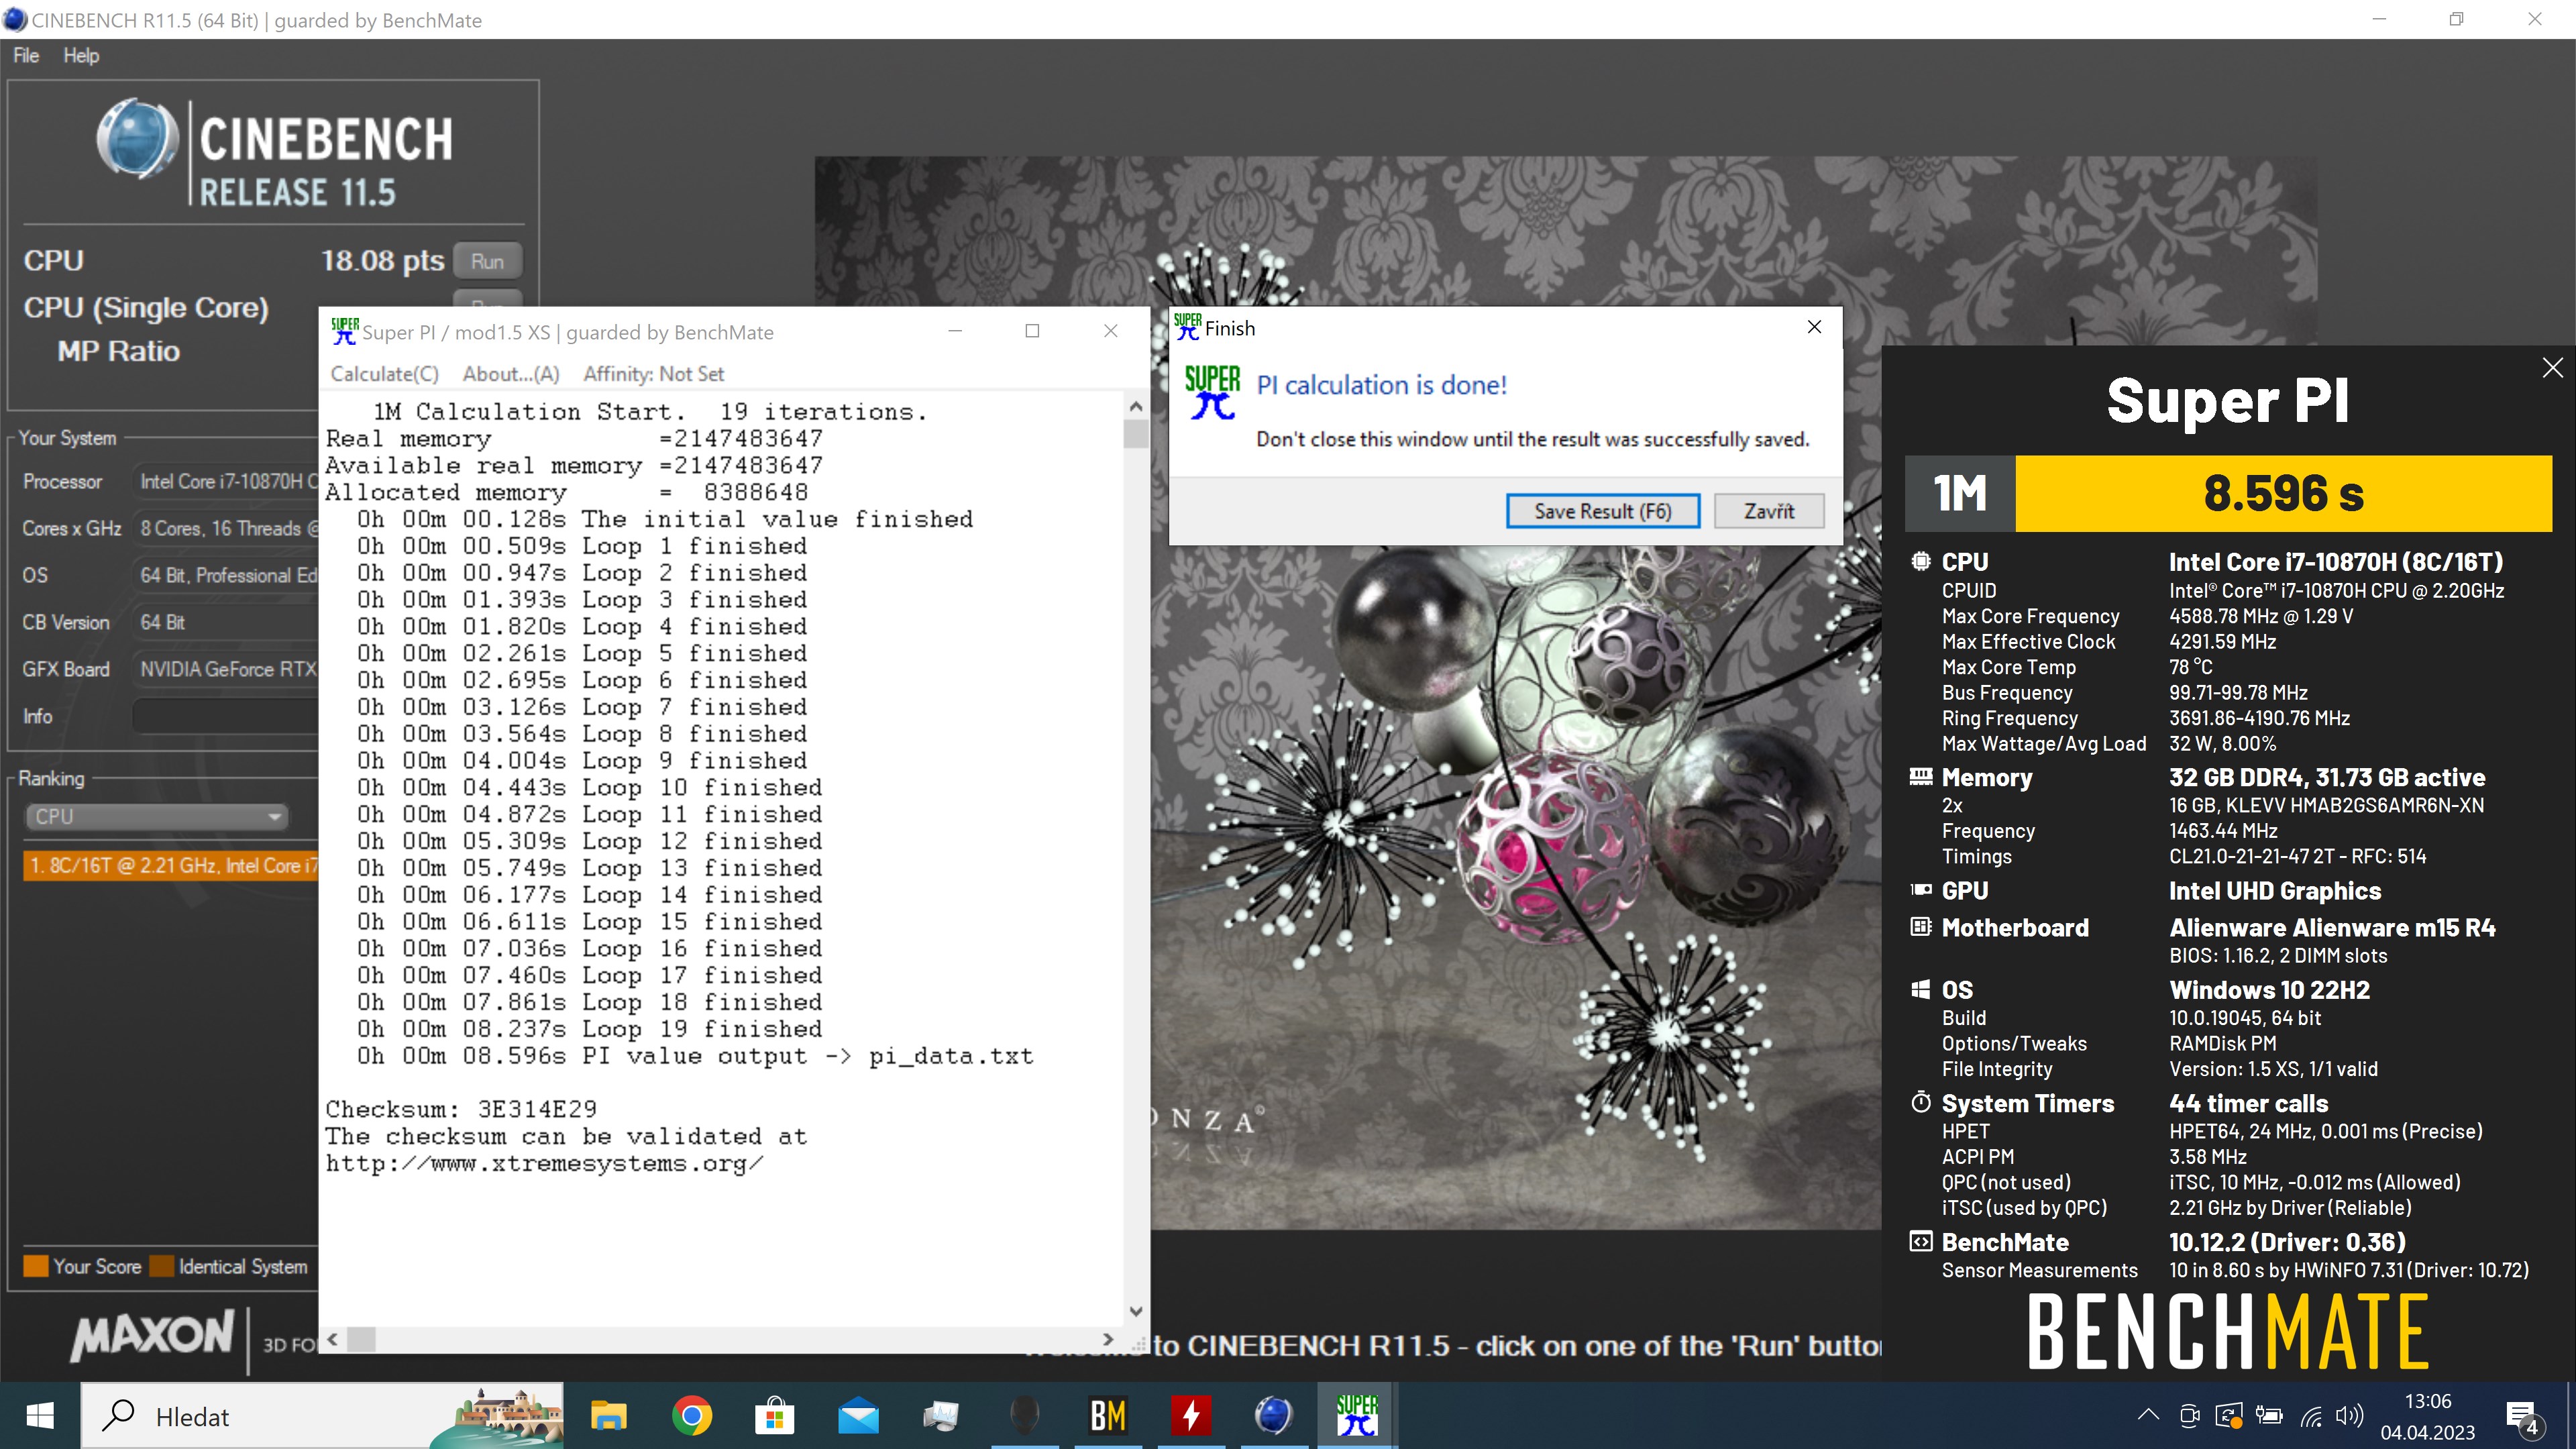Open File Explorer from the taskbar
Viewport: 2576px width, 1449px height.
click(x=609, y=1415)
